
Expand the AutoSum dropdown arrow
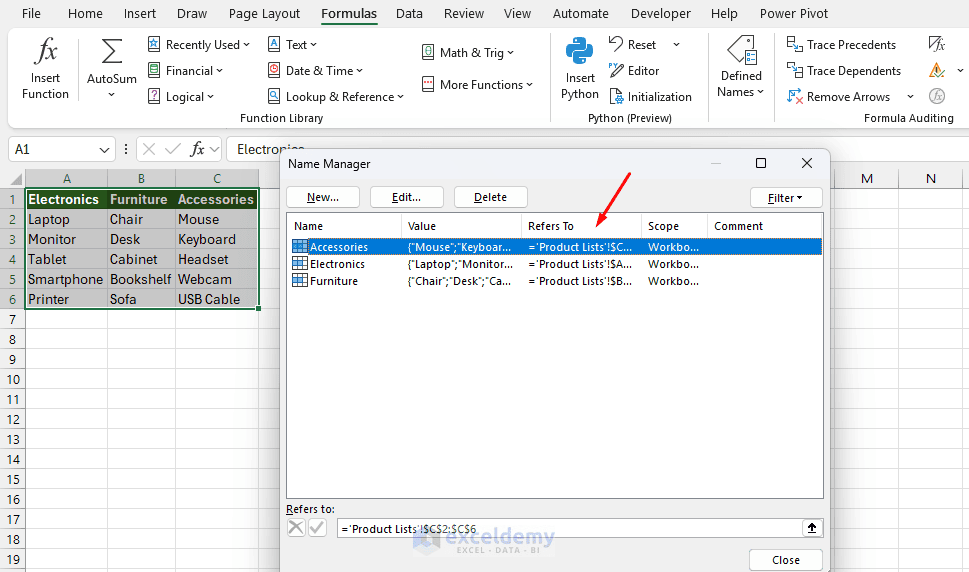pos(111,95)
